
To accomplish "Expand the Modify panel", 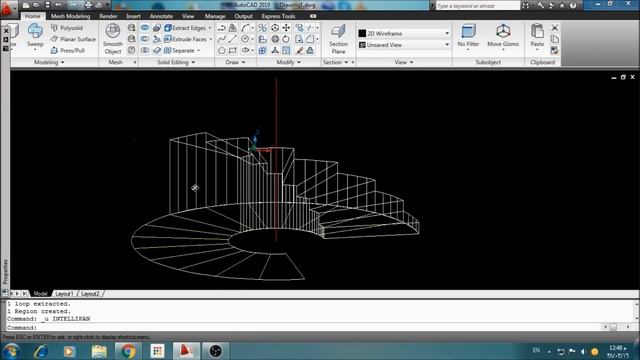I will pos(288,62).
